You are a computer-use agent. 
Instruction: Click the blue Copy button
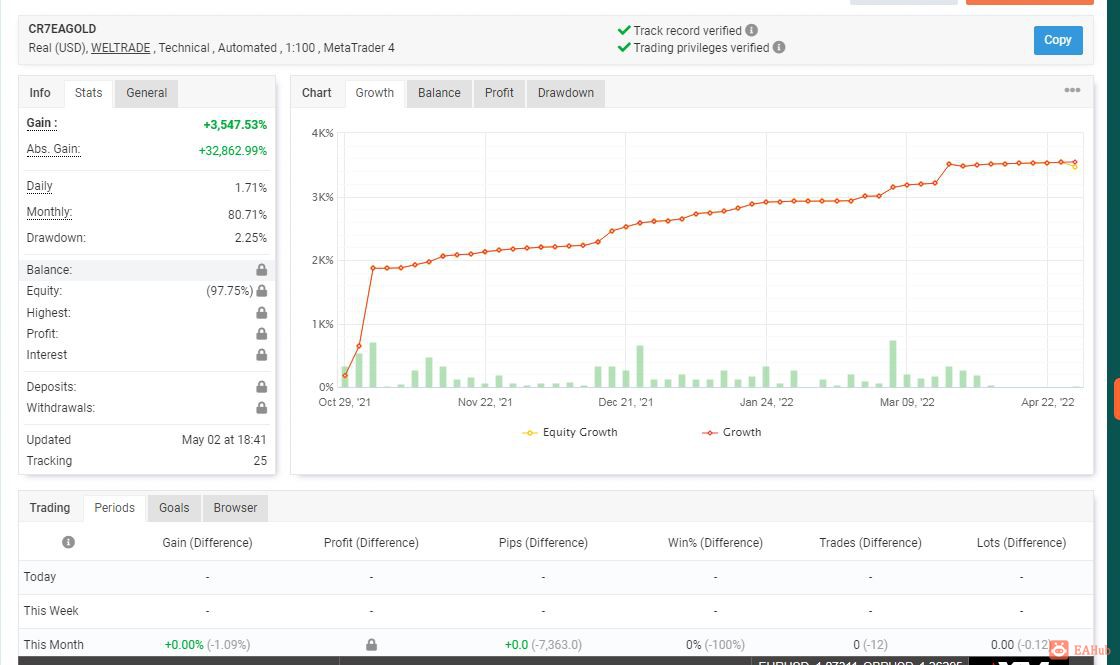(1058, 40)
